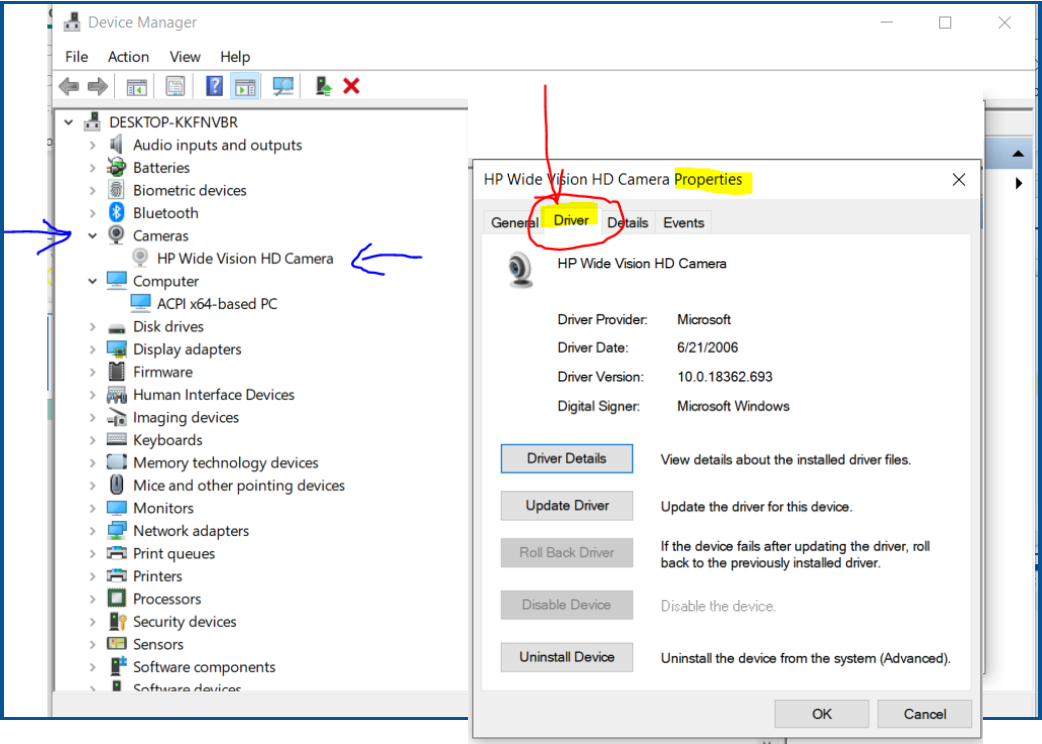1042x744 pixels.
Task: Click the Keyboards category icon
Action: click(116, 439)
